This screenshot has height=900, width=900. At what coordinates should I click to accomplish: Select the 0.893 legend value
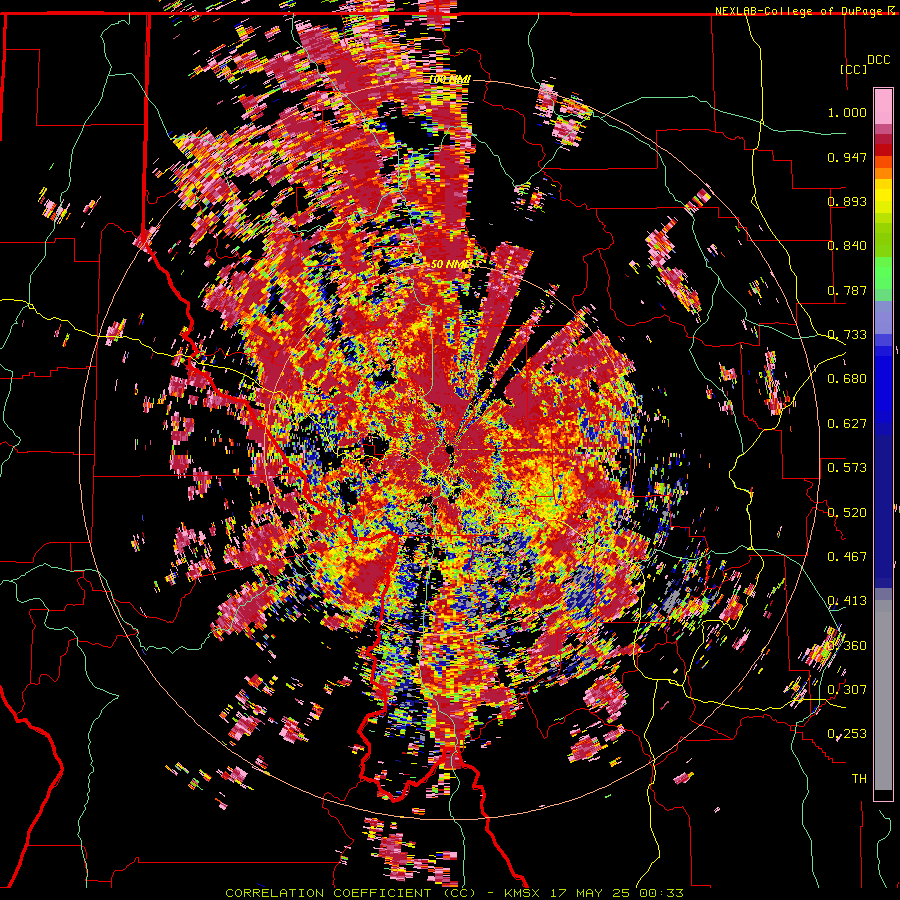pos(847,201)
